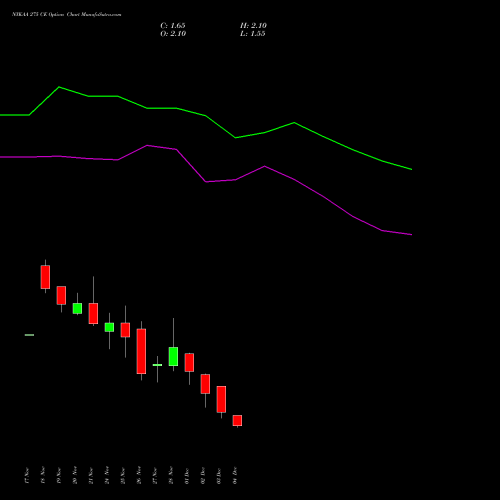Click the high value 'H: 2.10'
500x500 pixels.
pyautogui.click(x=253, y=26)
